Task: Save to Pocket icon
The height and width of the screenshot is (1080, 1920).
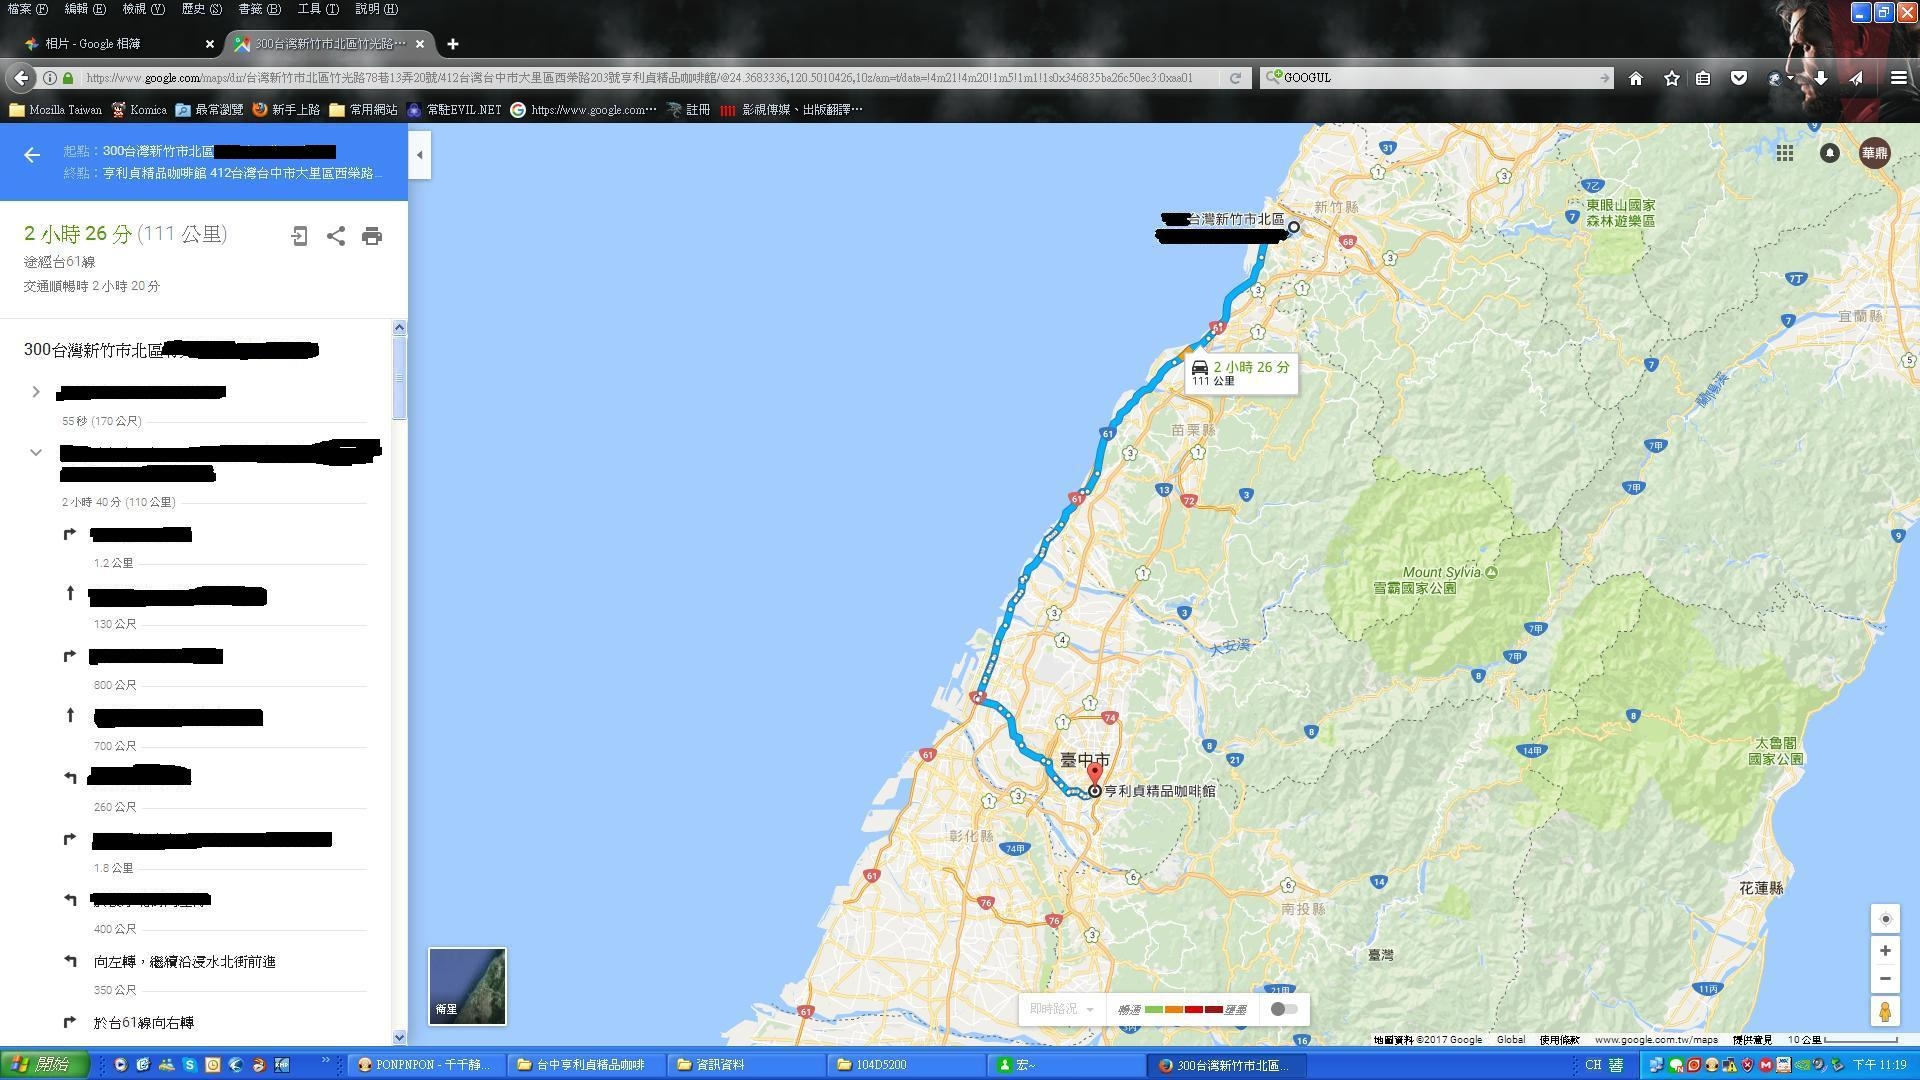Action: pyautogui.click(x=1739, y=78)
